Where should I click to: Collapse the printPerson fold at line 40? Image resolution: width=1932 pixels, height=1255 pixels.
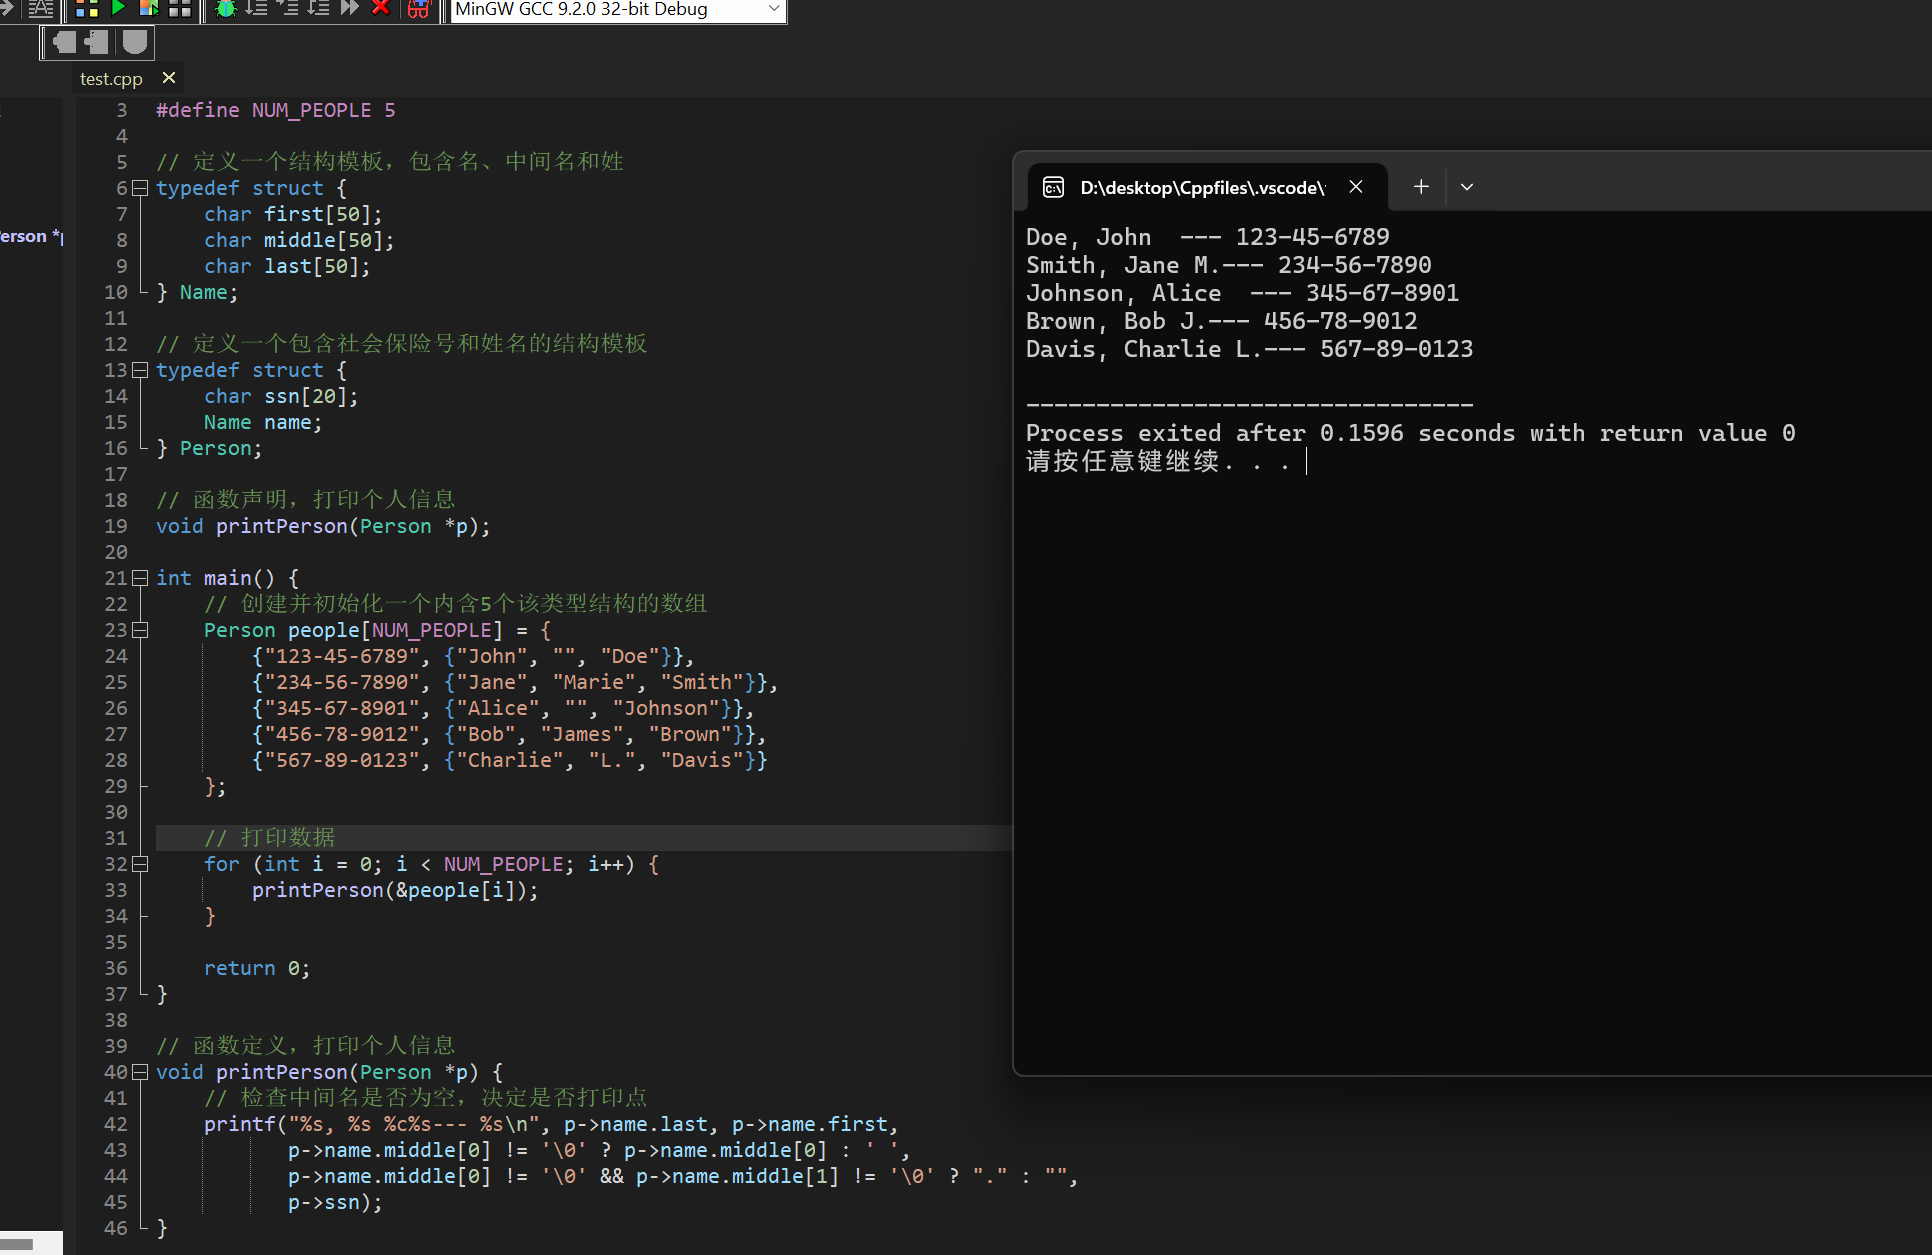tap(140, 1072)
